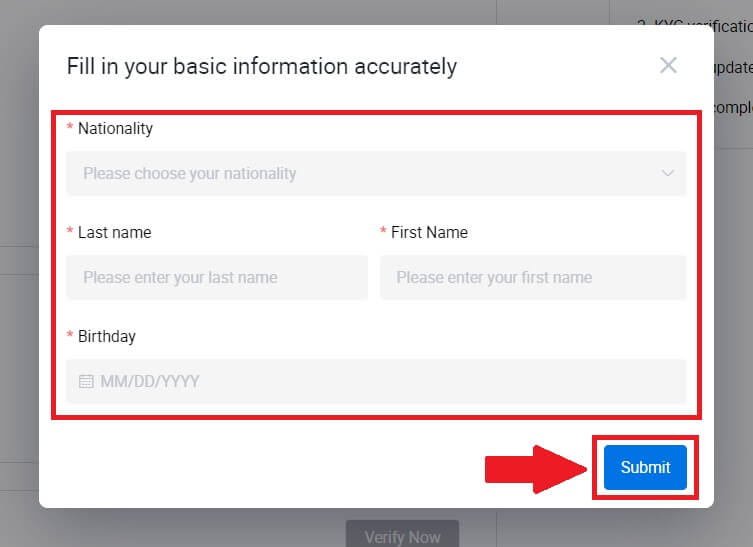The image size is (753, 547).
Task: Click the red asterisk beside Last name
Action: click(x=70, y=233)
